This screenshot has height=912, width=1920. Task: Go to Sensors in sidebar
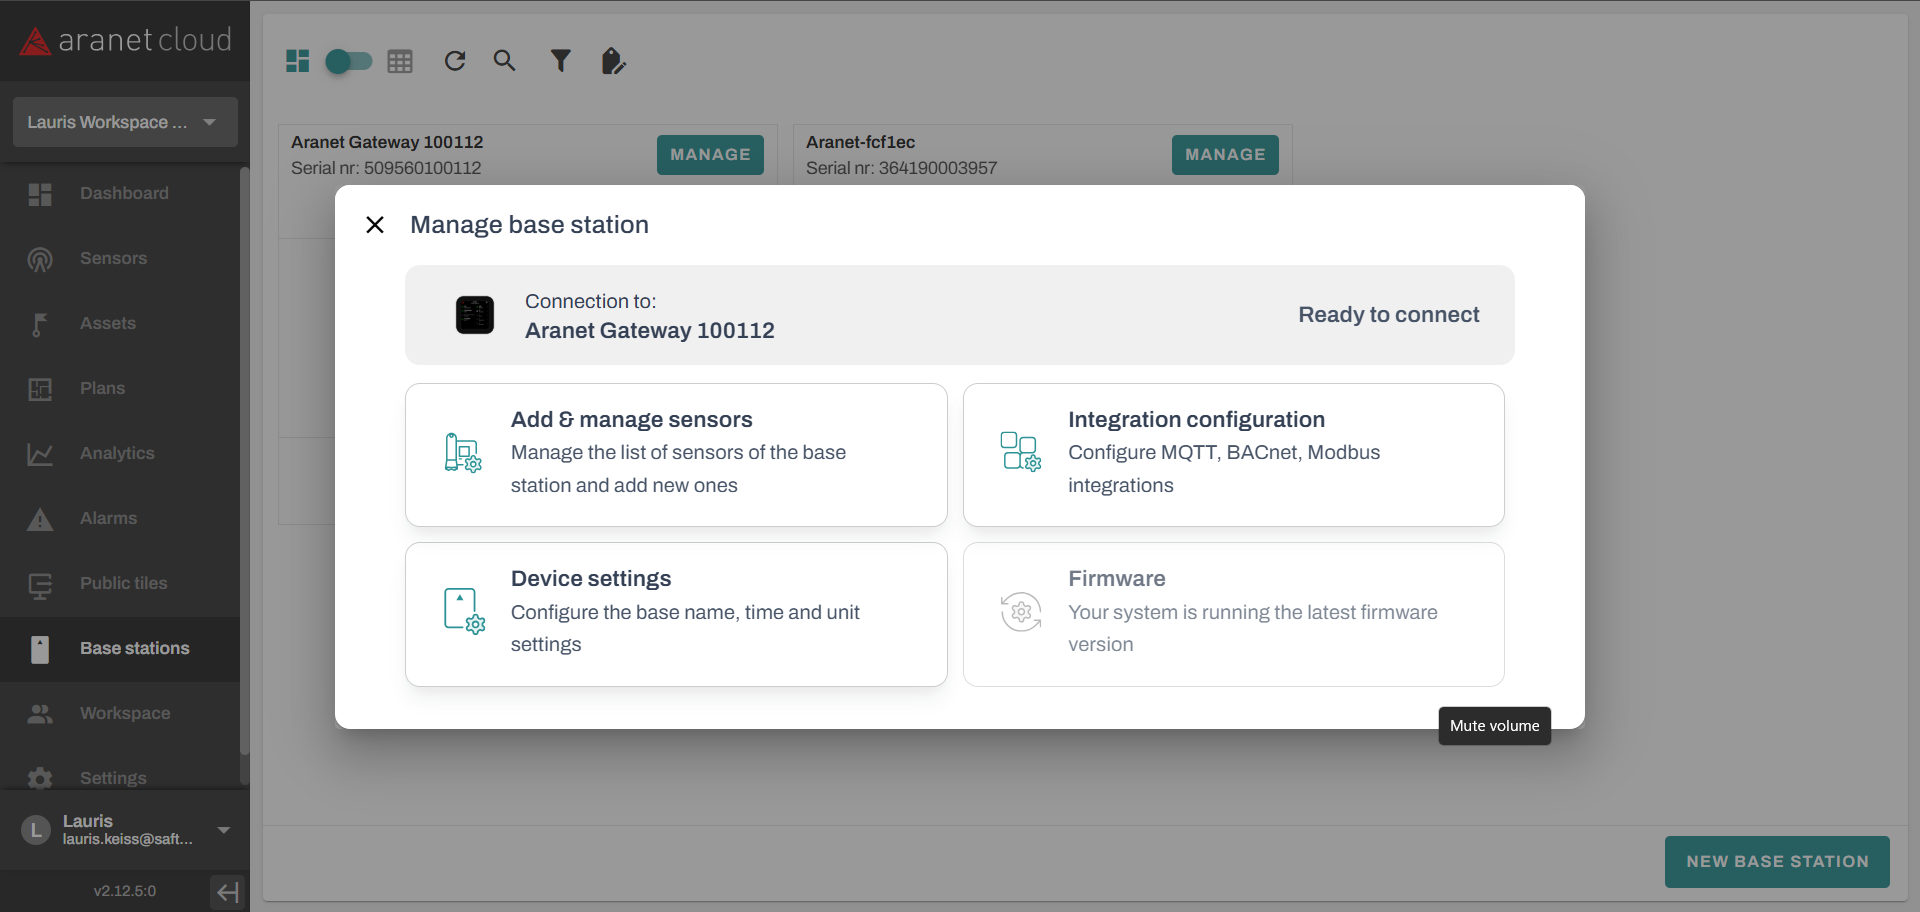click(x=113, y=258)
